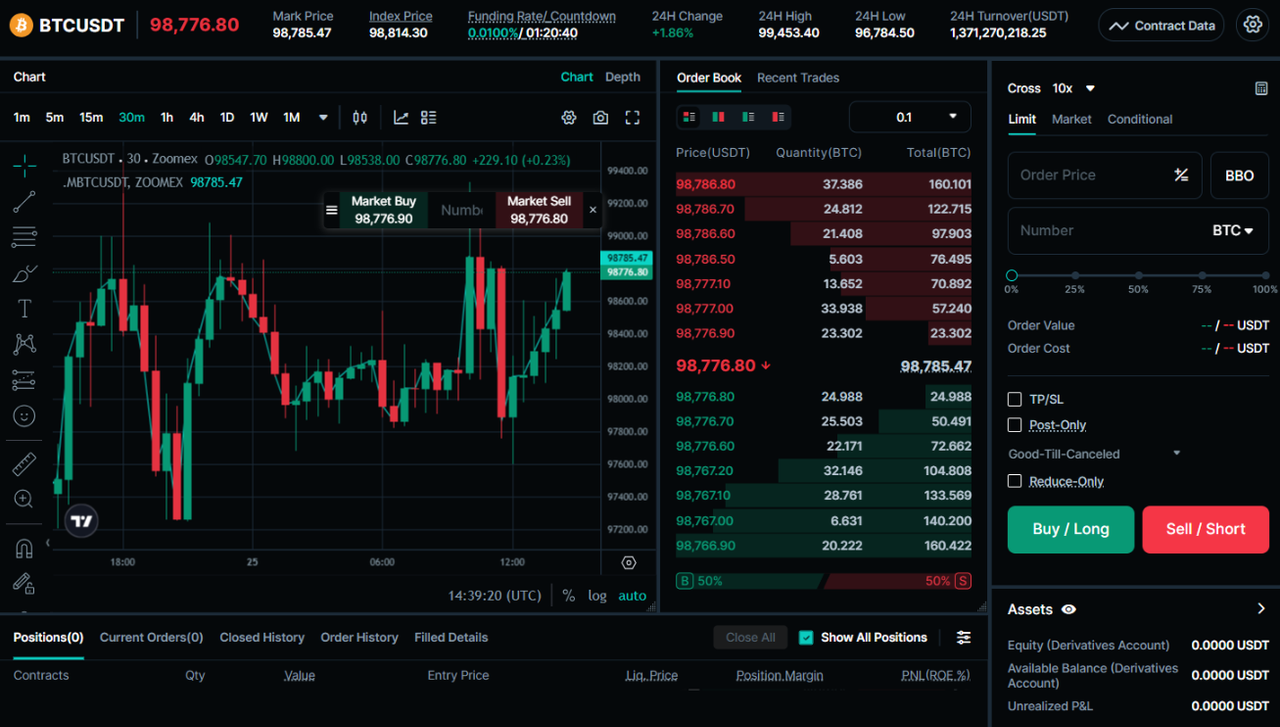Open the indicators line chart icon
Image resolution: width=1280 pixels, height=727 pixels.
401,117
